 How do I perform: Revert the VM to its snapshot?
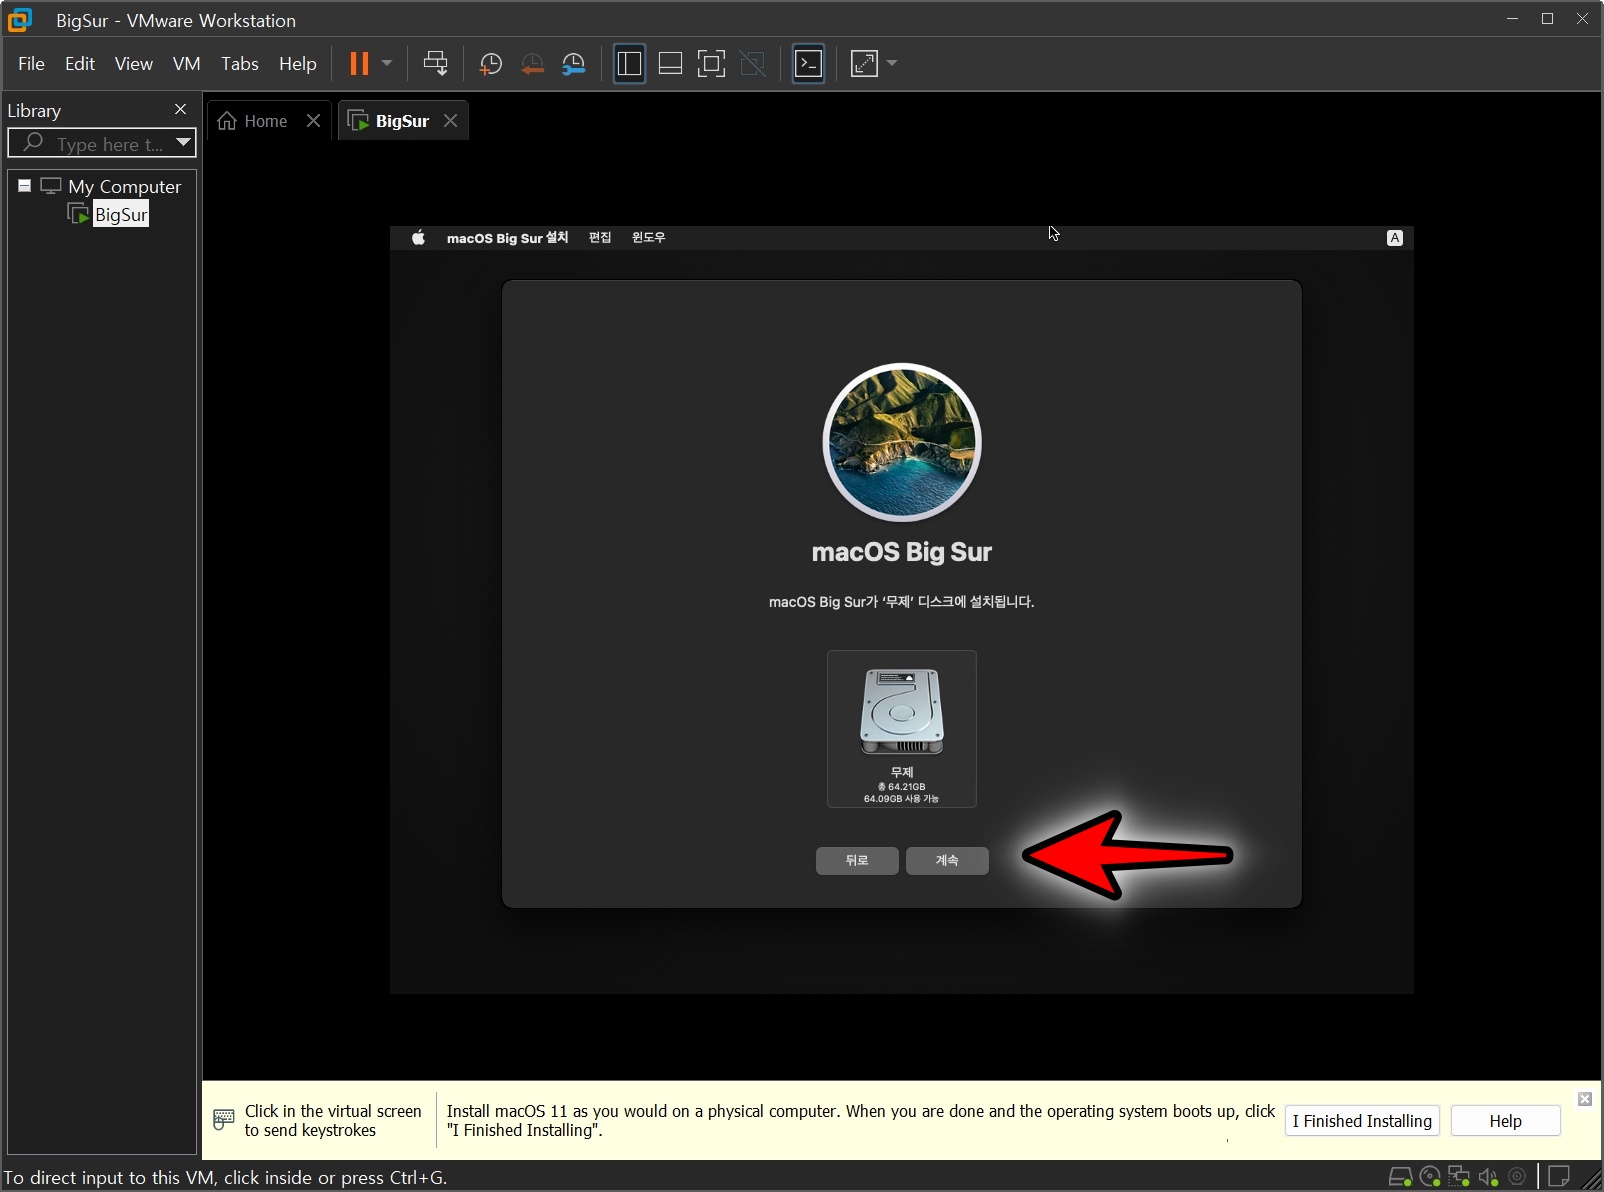coord(532,64)
